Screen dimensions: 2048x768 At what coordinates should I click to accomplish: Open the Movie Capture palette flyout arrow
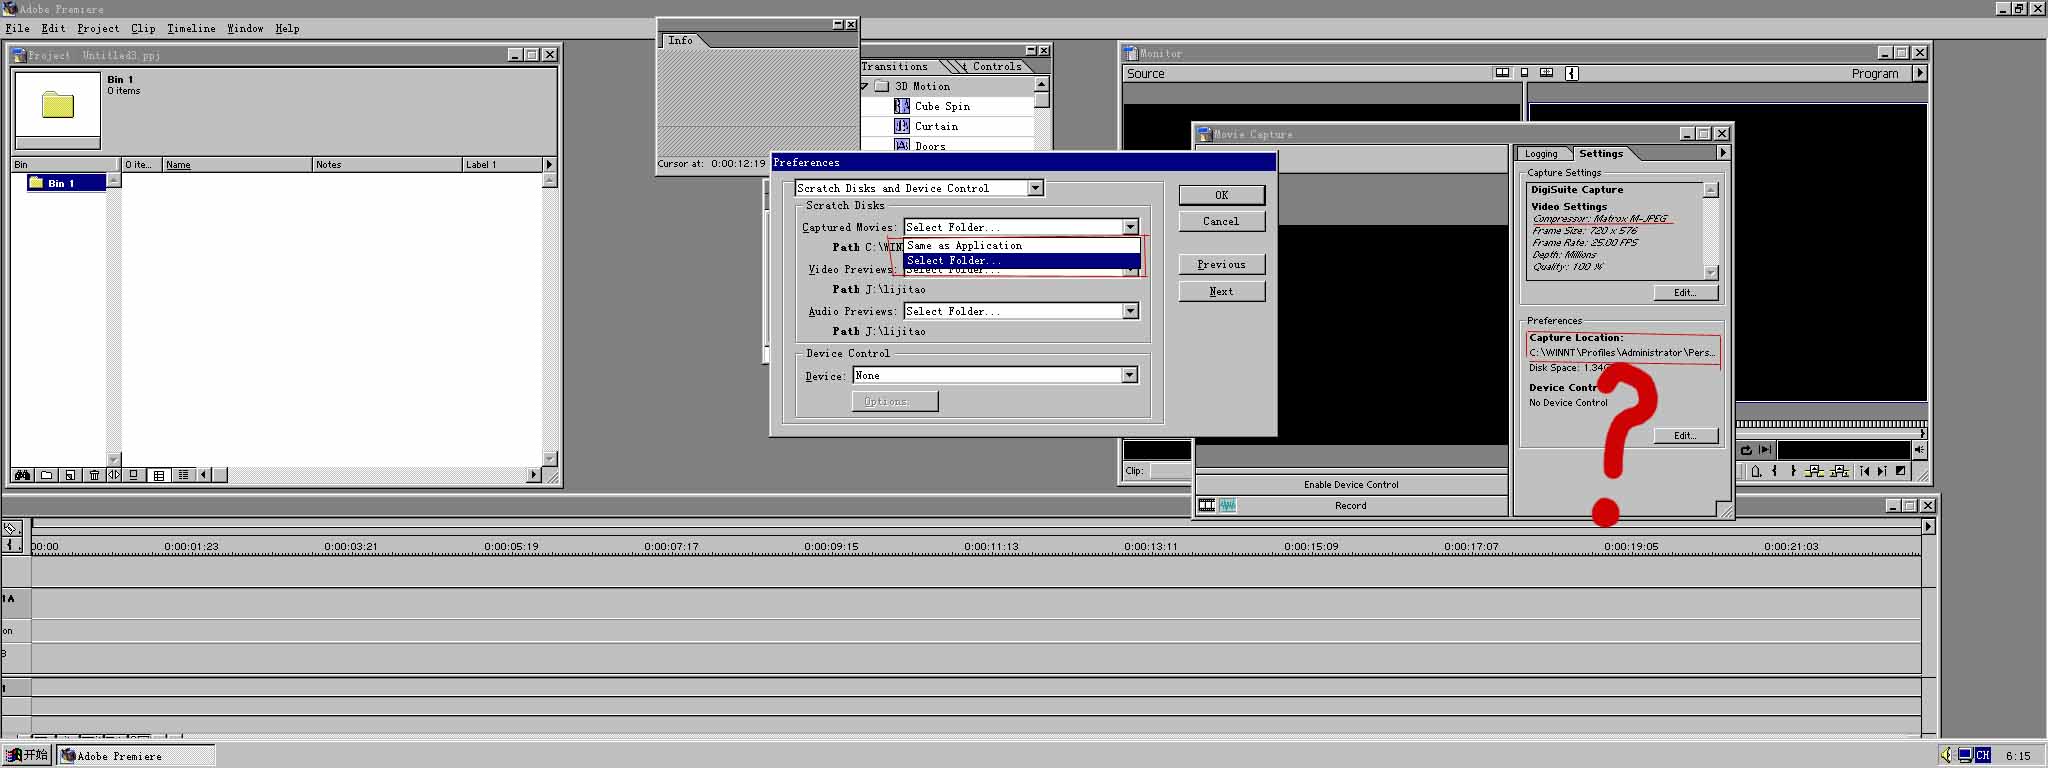(1722, 153)
